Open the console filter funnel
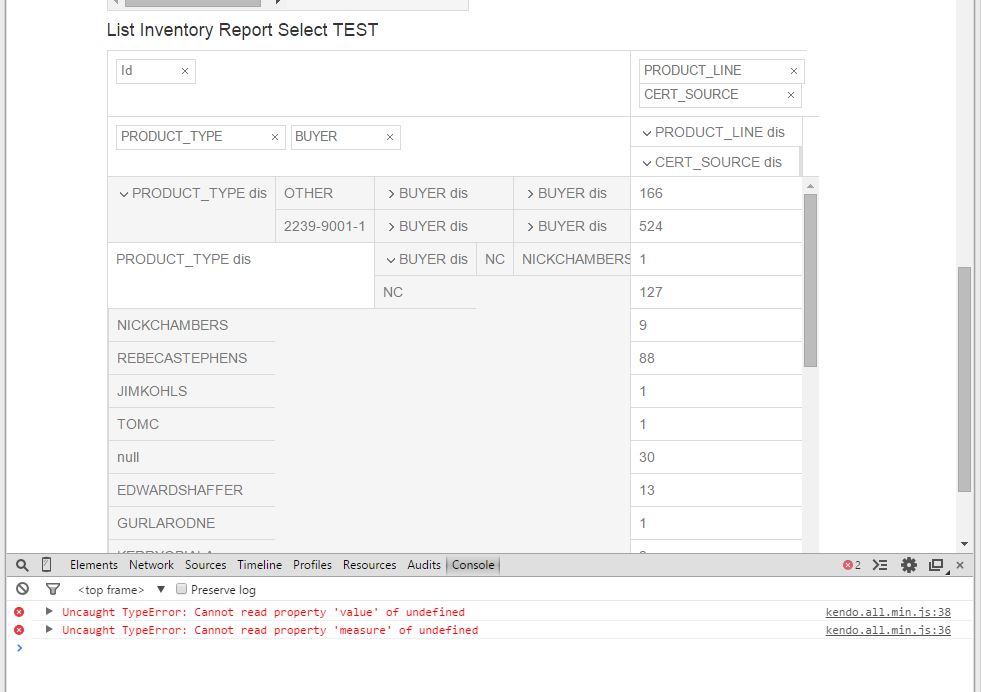 [x=53, y=589]
